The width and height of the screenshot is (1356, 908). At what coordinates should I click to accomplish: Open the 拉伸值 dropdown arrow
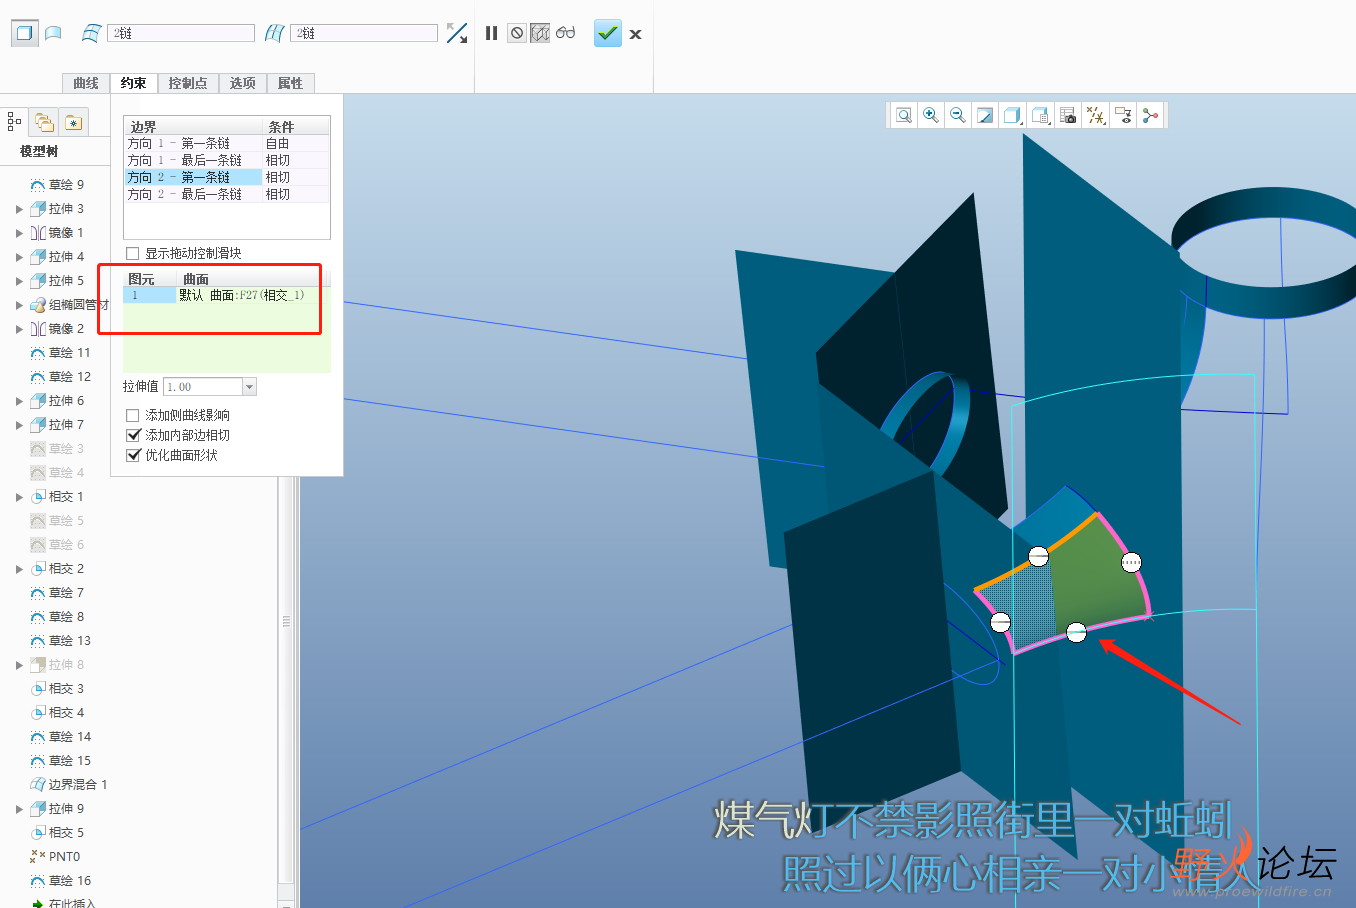[x=250, y=387]
